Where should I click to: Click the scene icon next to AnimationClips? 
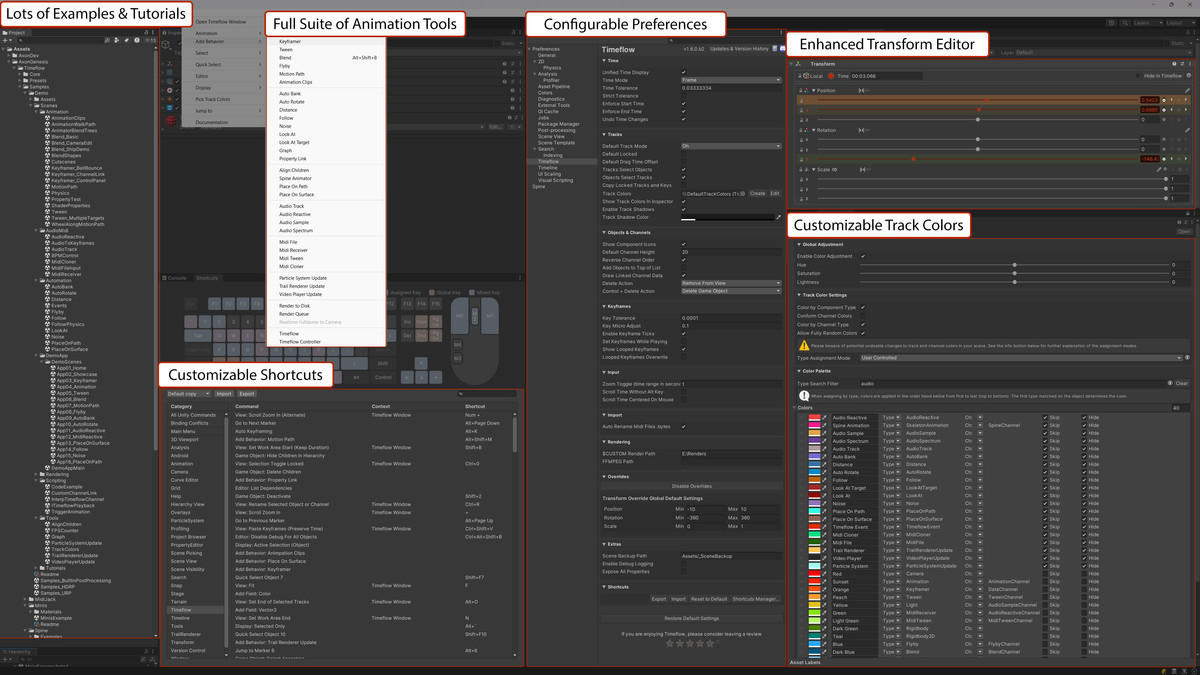[48, 119]
